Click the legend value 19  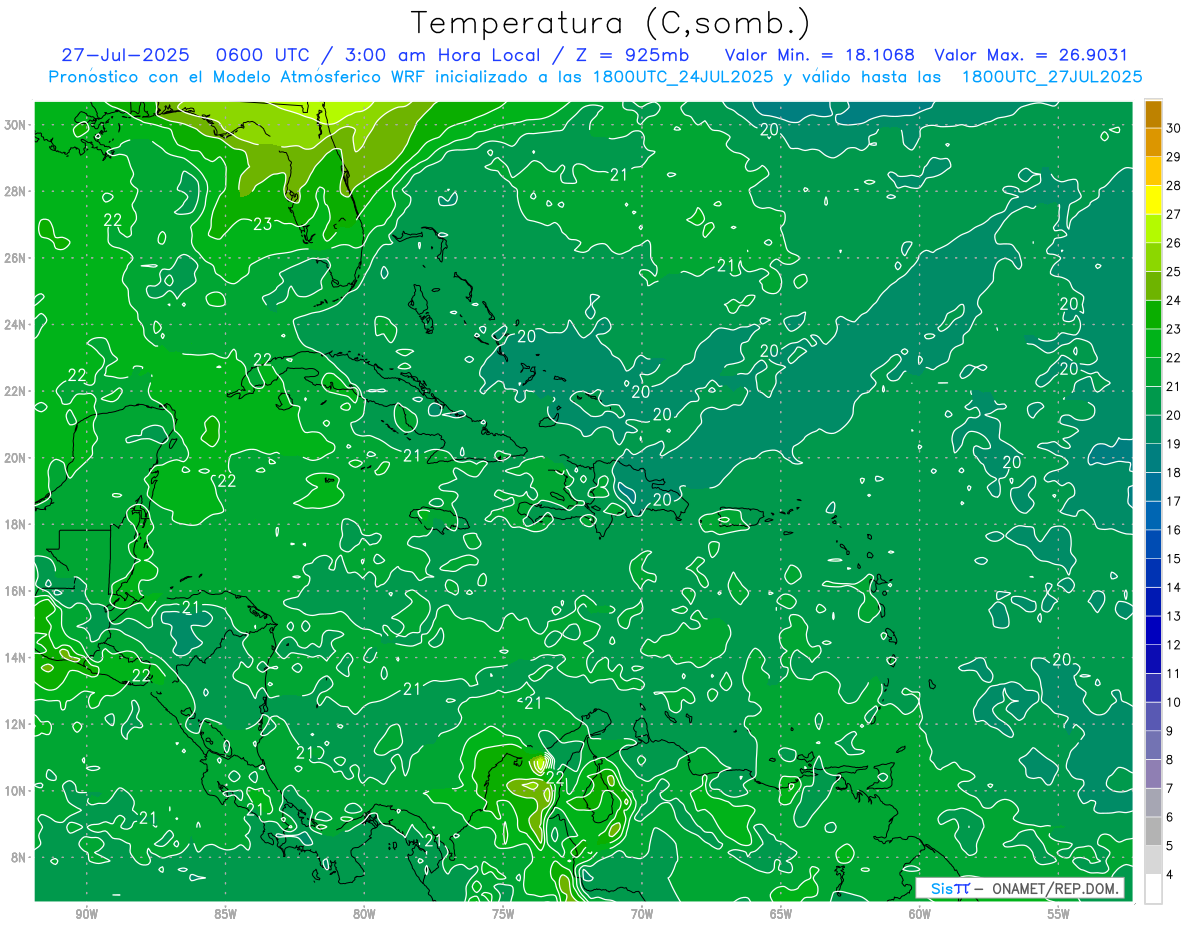coord(1174,443)
